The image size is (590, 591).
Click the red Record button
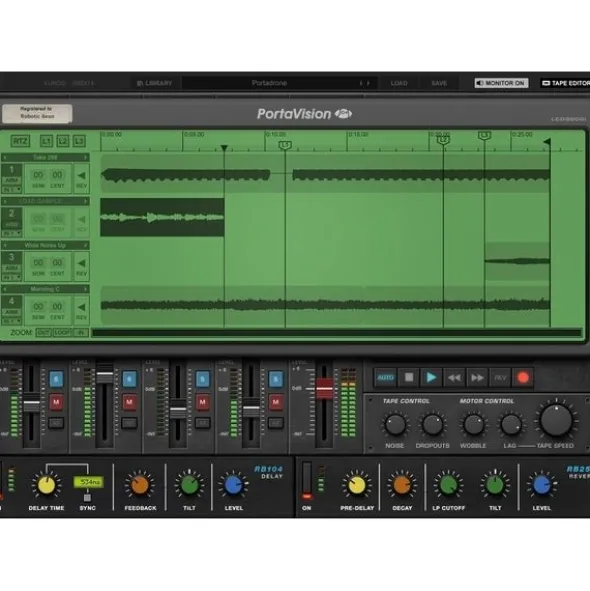tap(523, 377)
